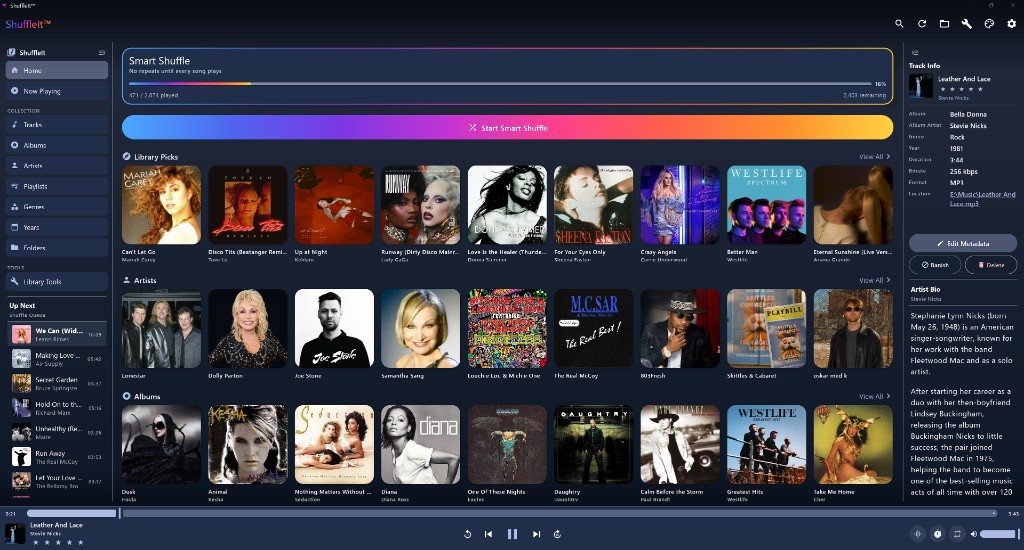1024x550 pixels.
Task: Select Making Love by Air Supply in queue
Action: (57, 359)
